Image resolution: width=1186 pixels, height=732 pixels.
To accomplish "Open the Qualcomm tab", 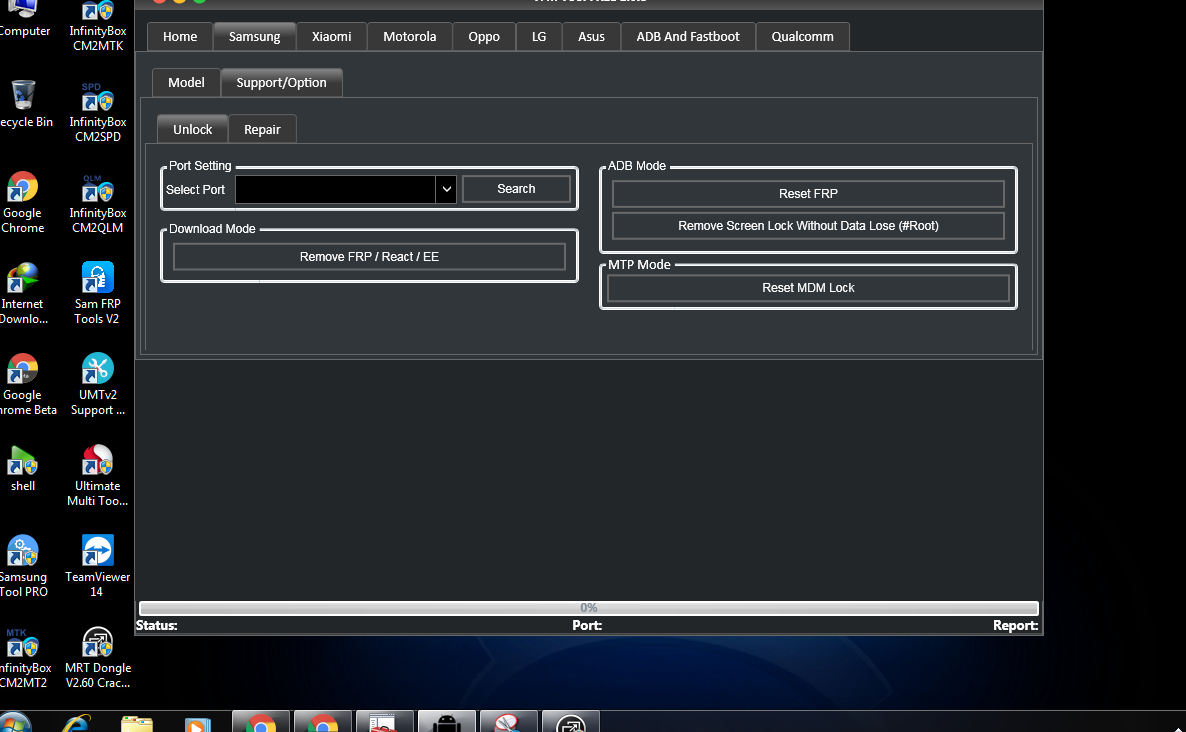I will click(x=803, y=36).
